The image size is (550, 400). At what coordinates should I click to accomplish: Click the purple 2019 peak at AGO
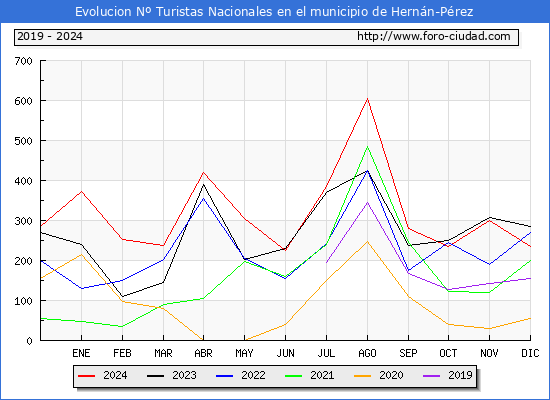367,202
